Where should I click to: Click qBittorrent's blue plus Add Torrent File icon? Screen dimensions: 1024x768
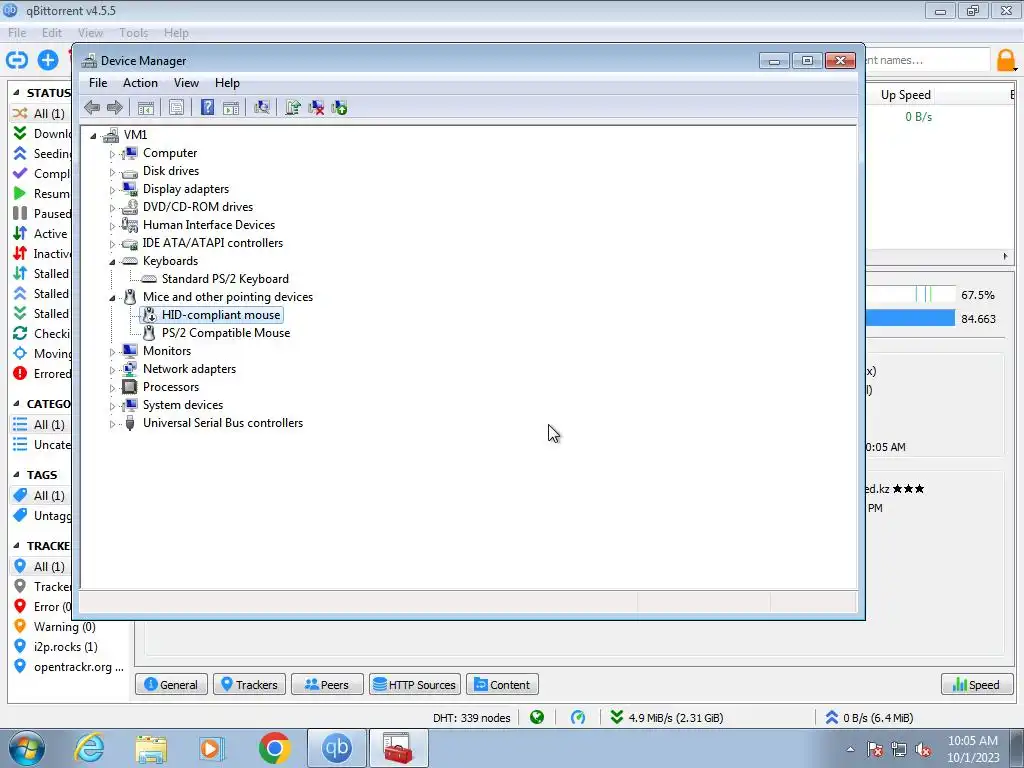coord(48,60)
